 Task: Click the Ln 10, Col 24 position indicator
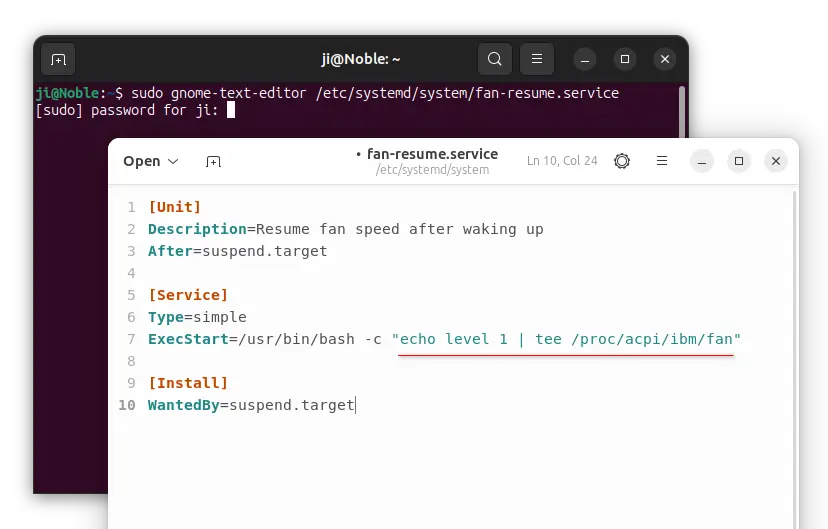click(x=562, y=161)
